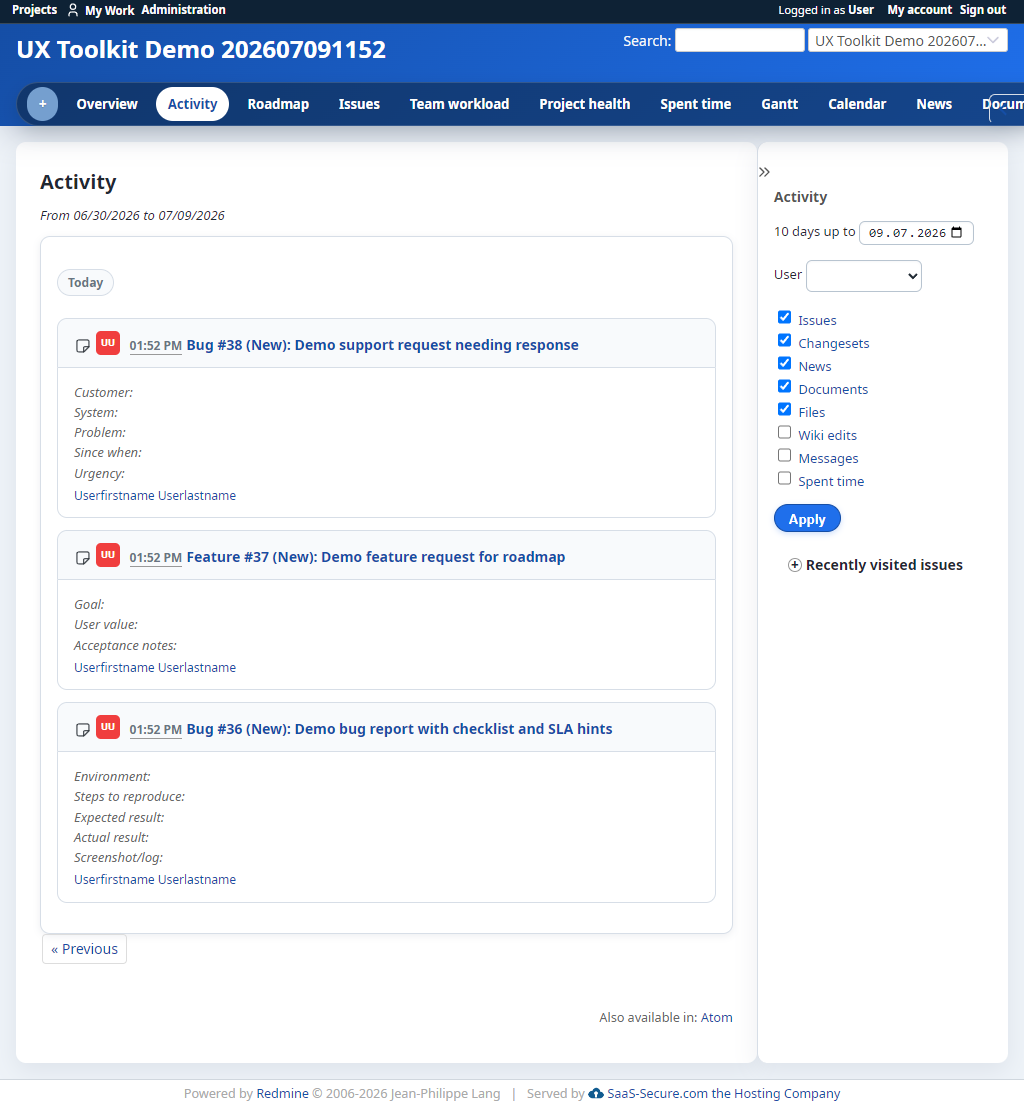
Task: Click Userfirstname Userlastname under Bug #36
Action: pos(155,880)
